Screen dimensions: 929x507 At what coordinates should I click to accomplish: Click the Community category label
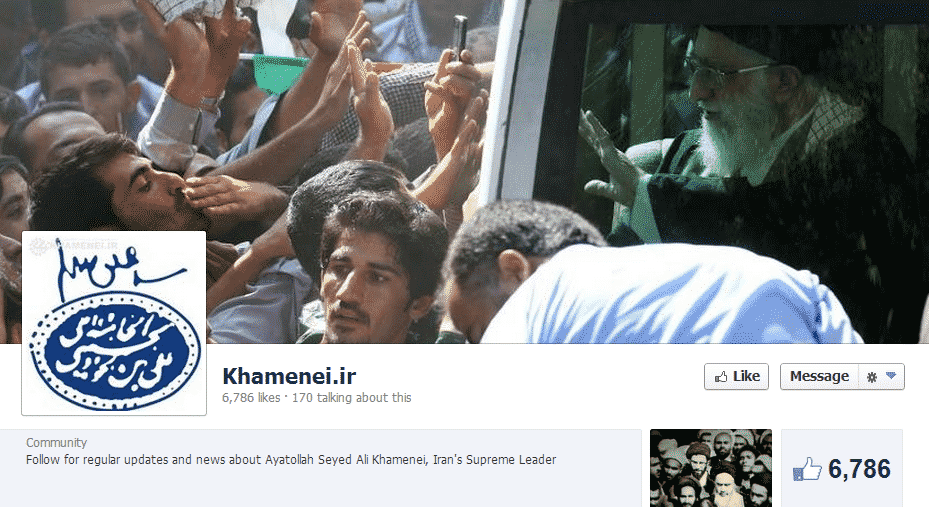[56, 442]
